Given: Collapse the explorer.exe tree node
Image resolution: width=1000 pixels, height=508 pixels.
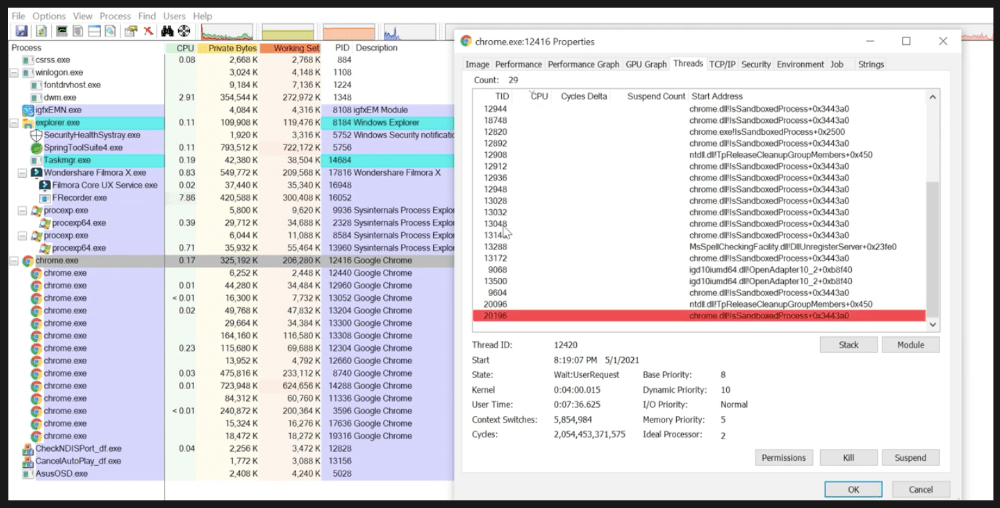Looking at the screenshot, I should (14, 122).
